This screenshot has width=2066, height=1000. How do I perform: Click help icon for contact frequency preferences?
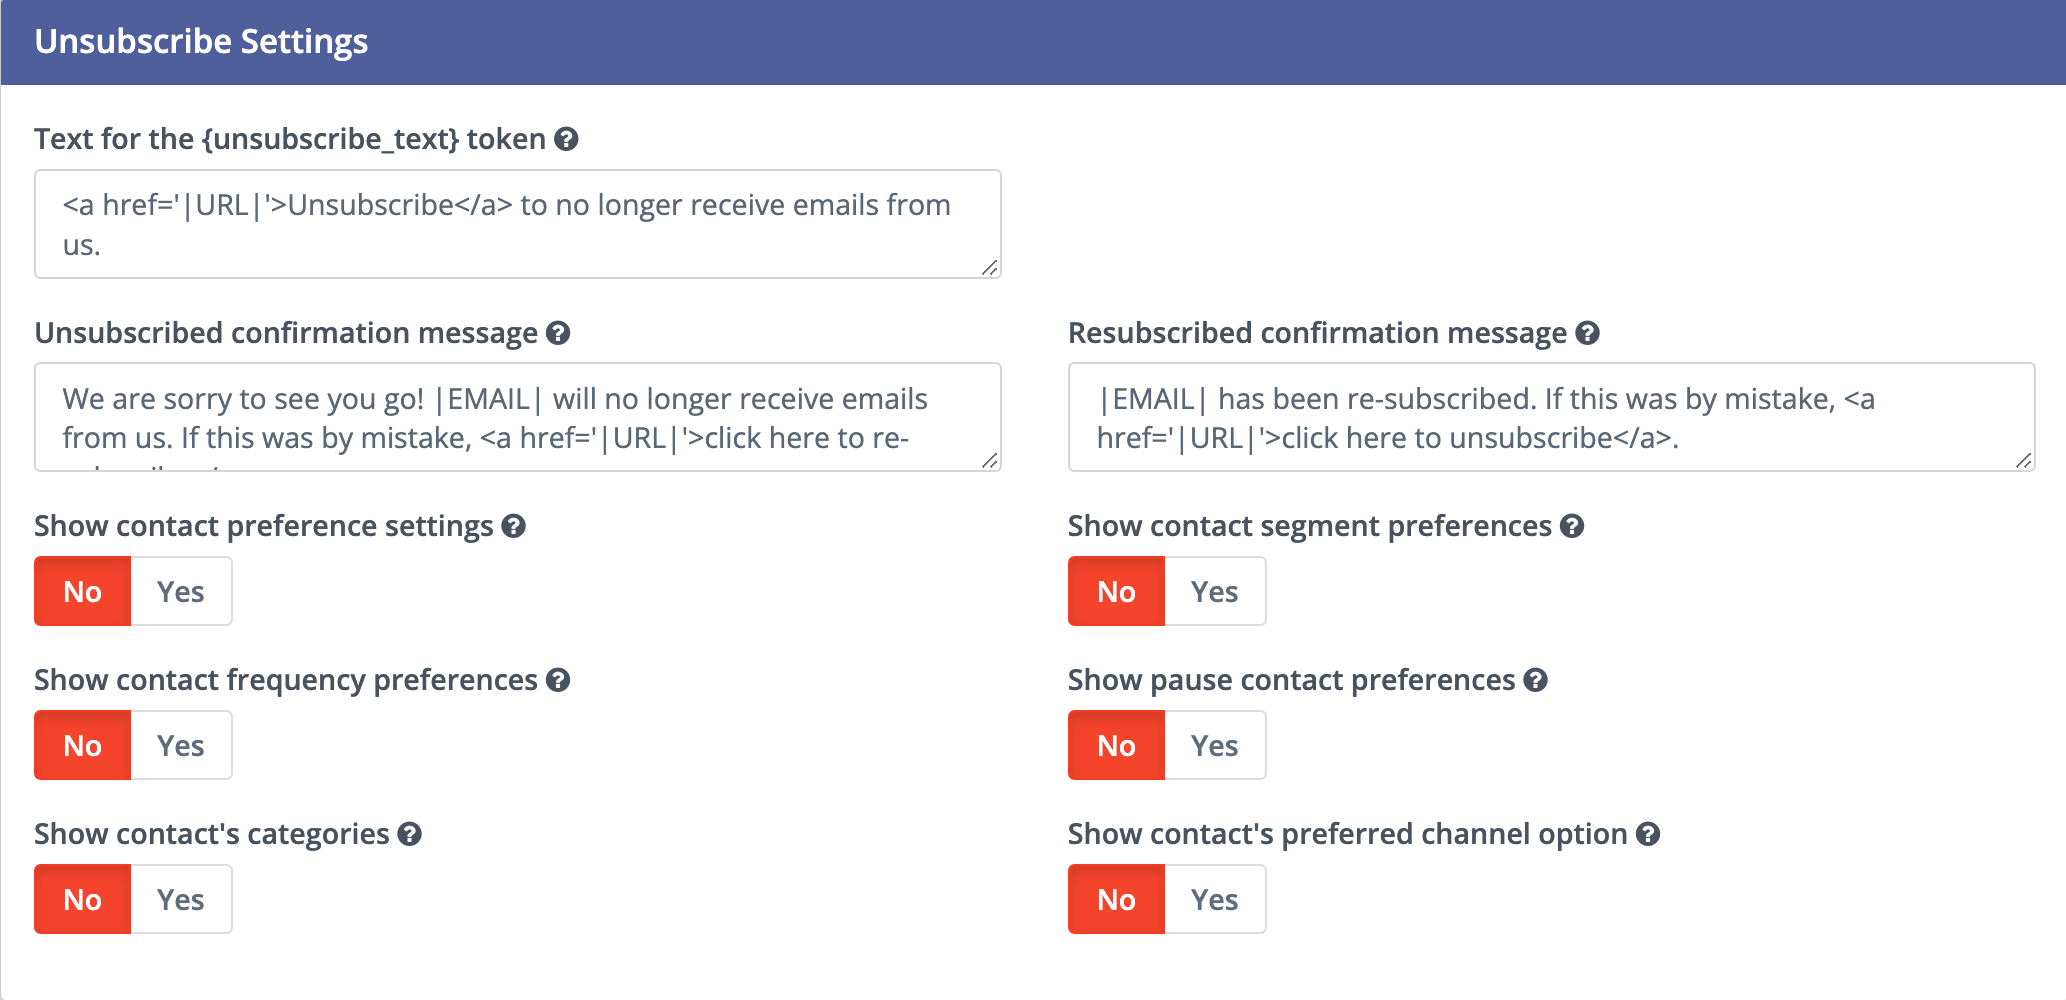tap(558, 680)
